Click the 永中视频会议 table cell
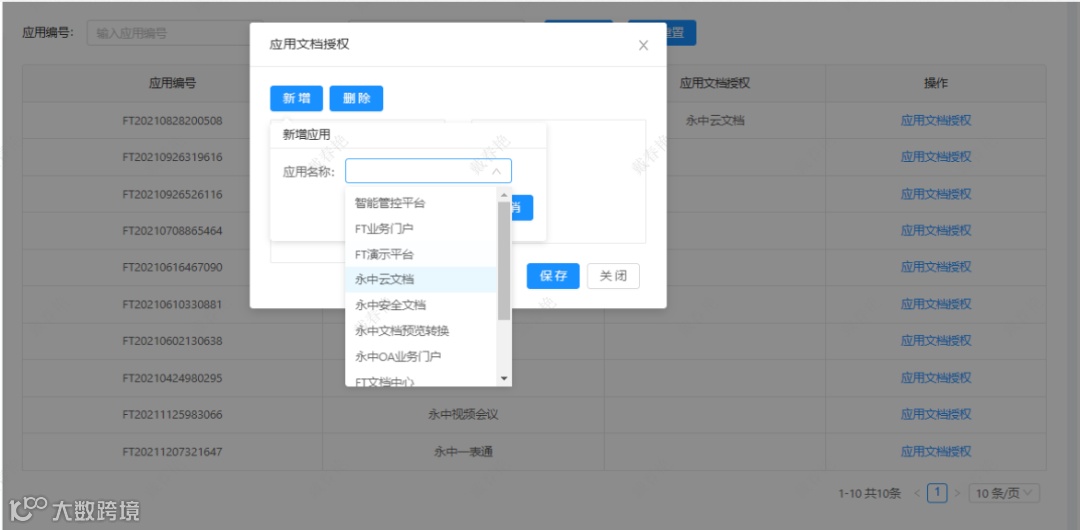Viewport: 1080px width, 530px height. coord(463,414)
